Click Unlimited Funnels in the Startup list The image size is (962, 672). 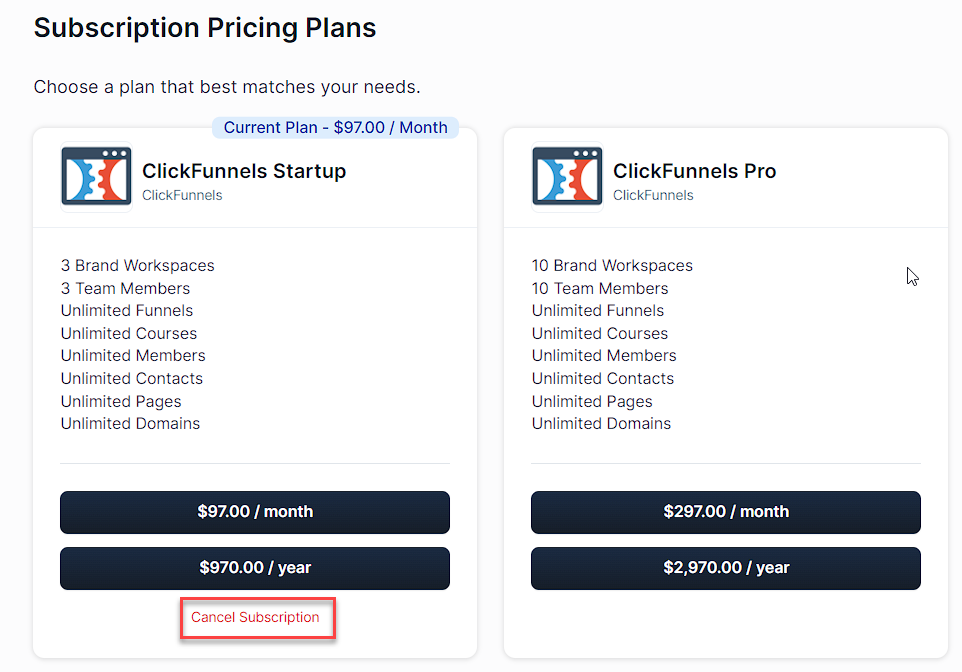click(x=126, y=310)
